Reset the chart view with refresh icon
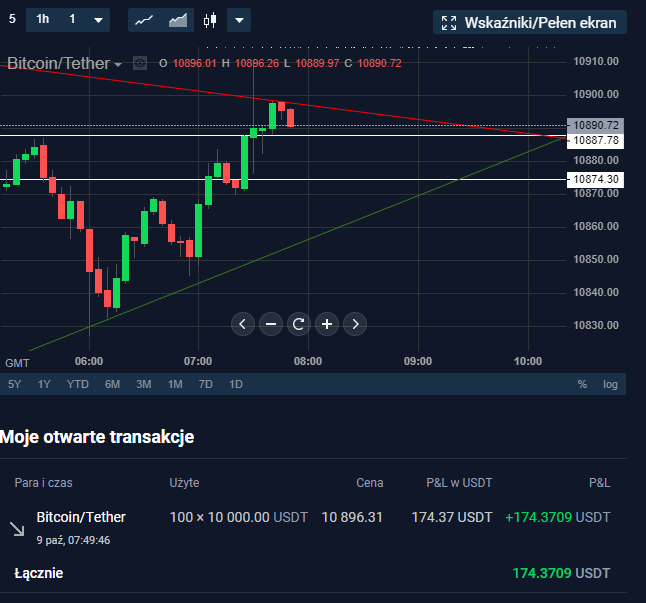The image size is (646, 603). [299, 324]
